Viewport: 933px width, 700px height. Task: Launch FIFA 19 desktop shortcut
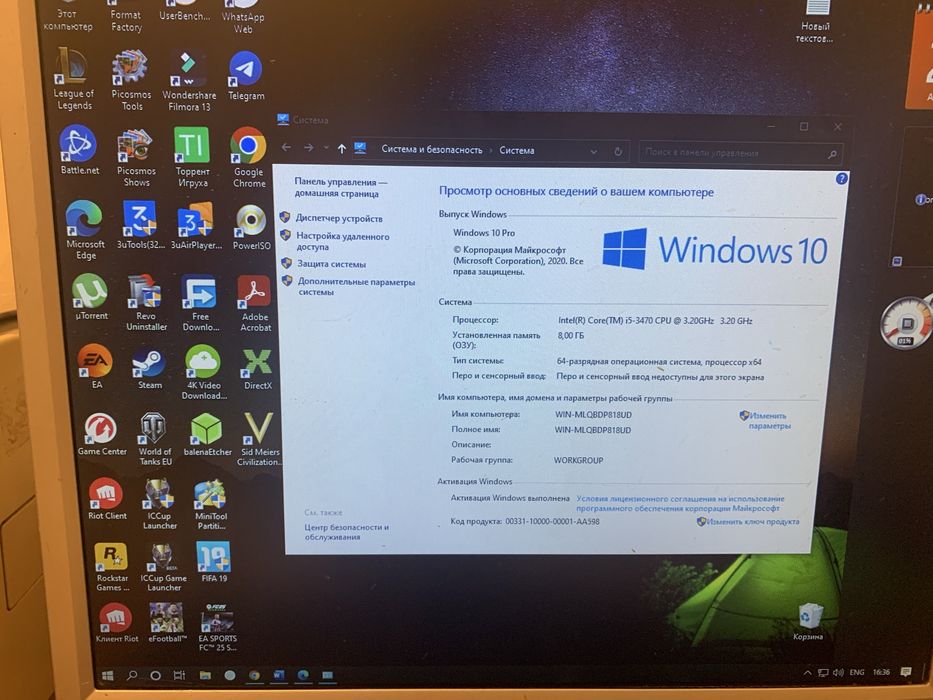214,562
